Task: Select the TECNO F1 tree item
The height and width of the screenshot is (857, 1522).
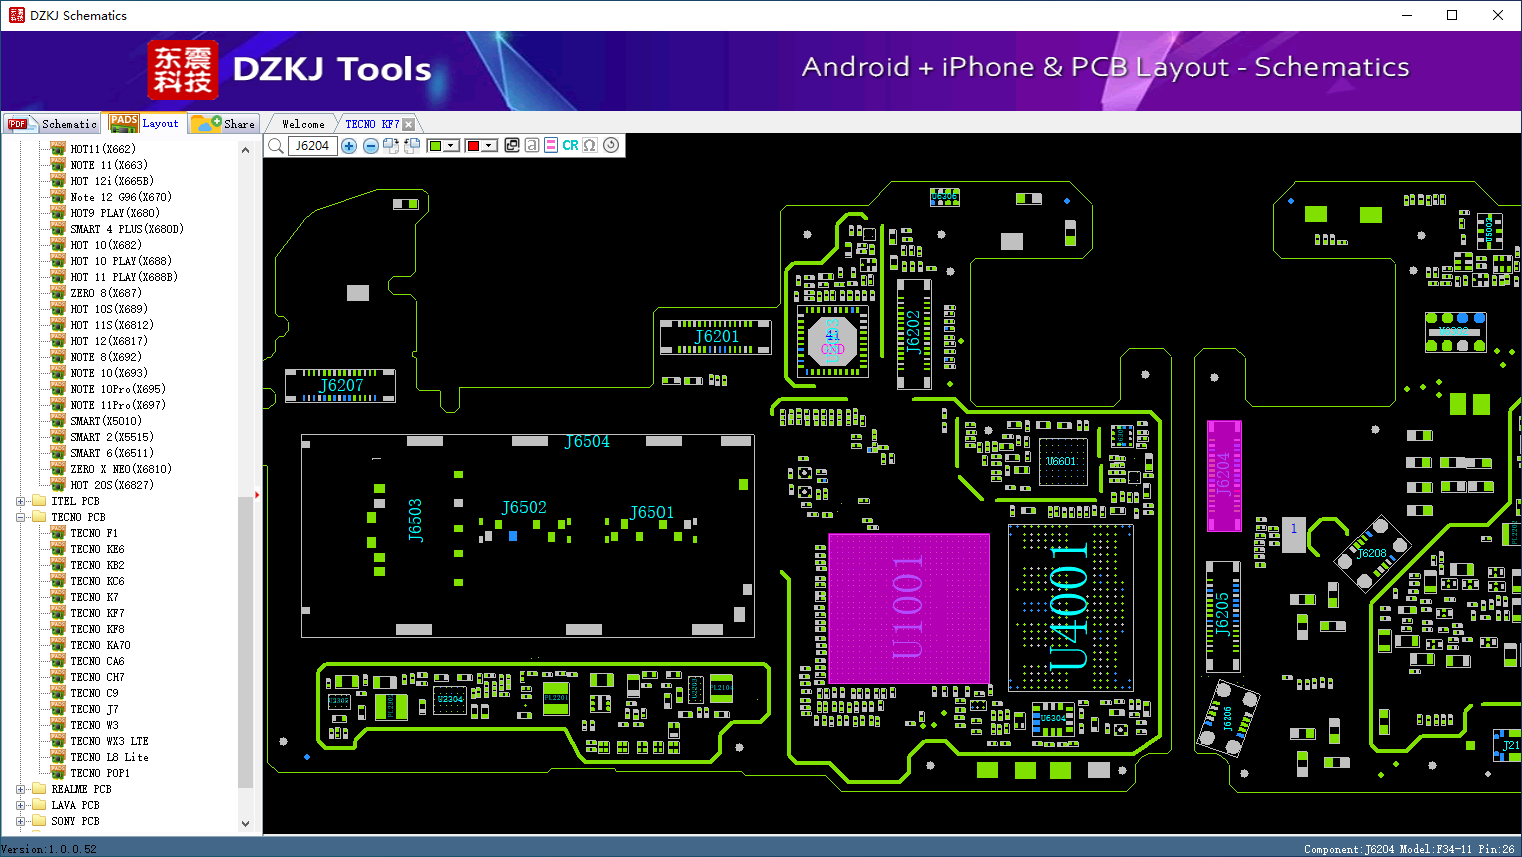Action: (94, 533)
